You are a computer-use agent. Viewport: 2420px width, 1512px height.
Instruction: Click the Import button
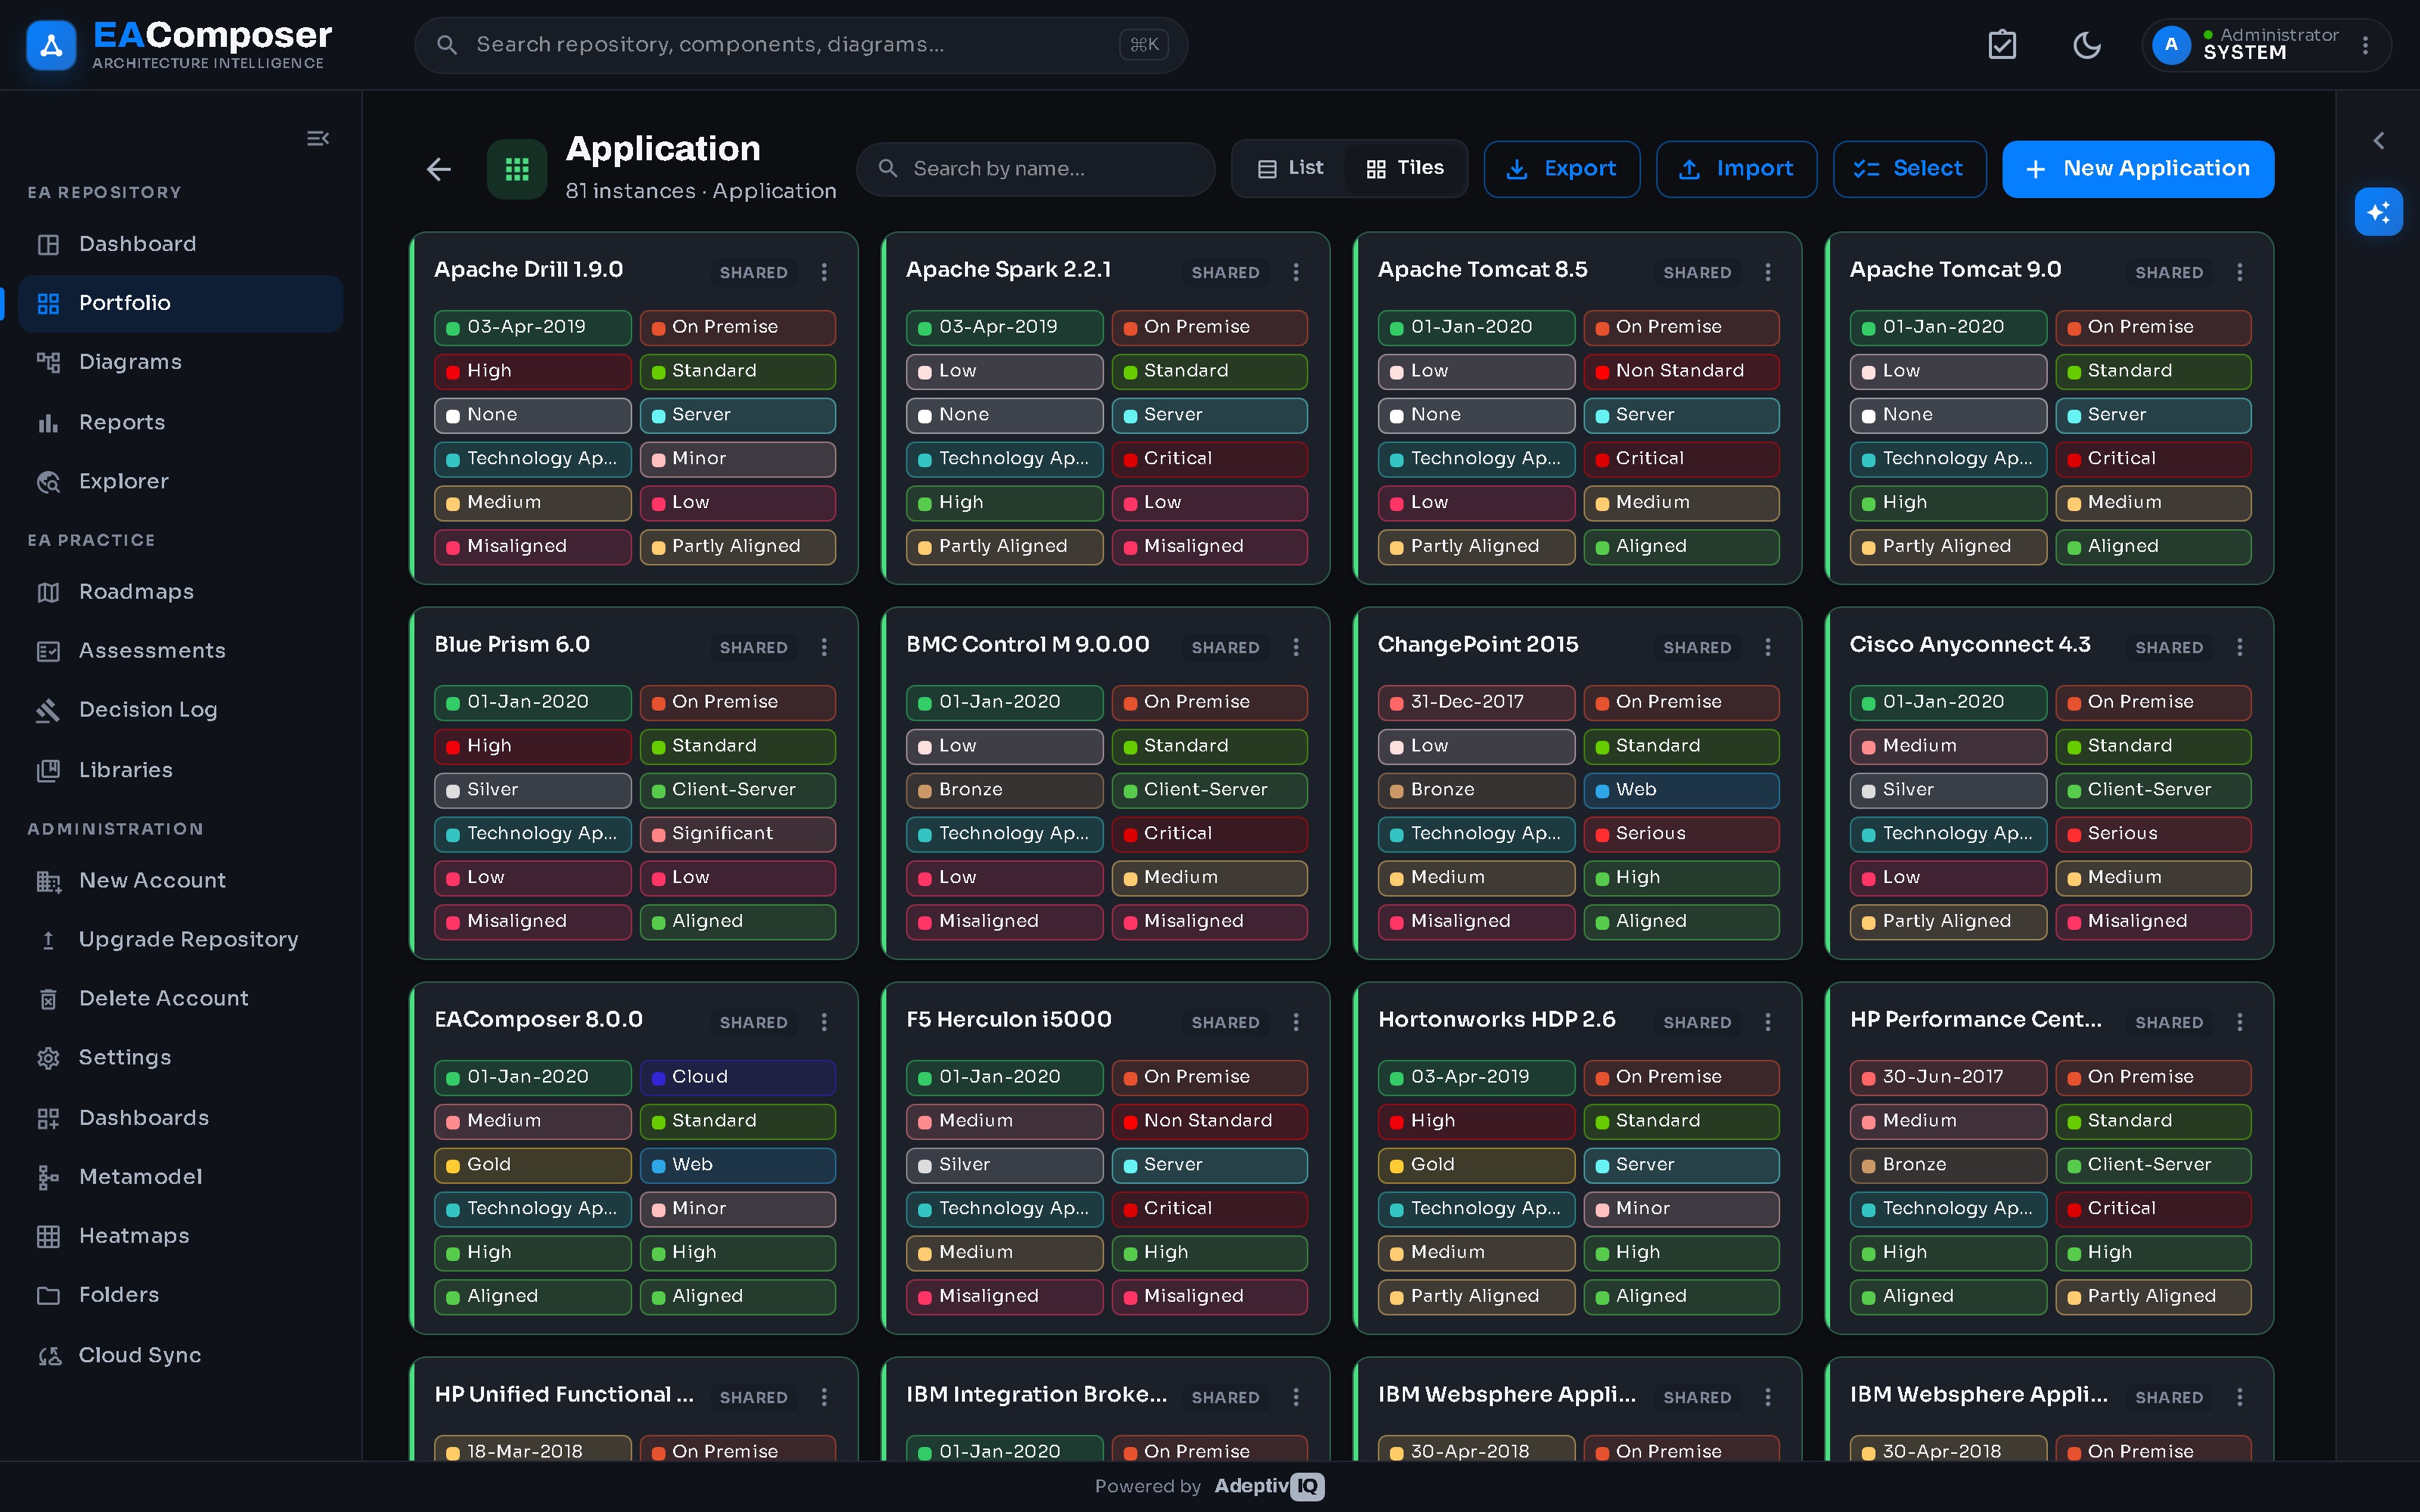(1736, 169)
